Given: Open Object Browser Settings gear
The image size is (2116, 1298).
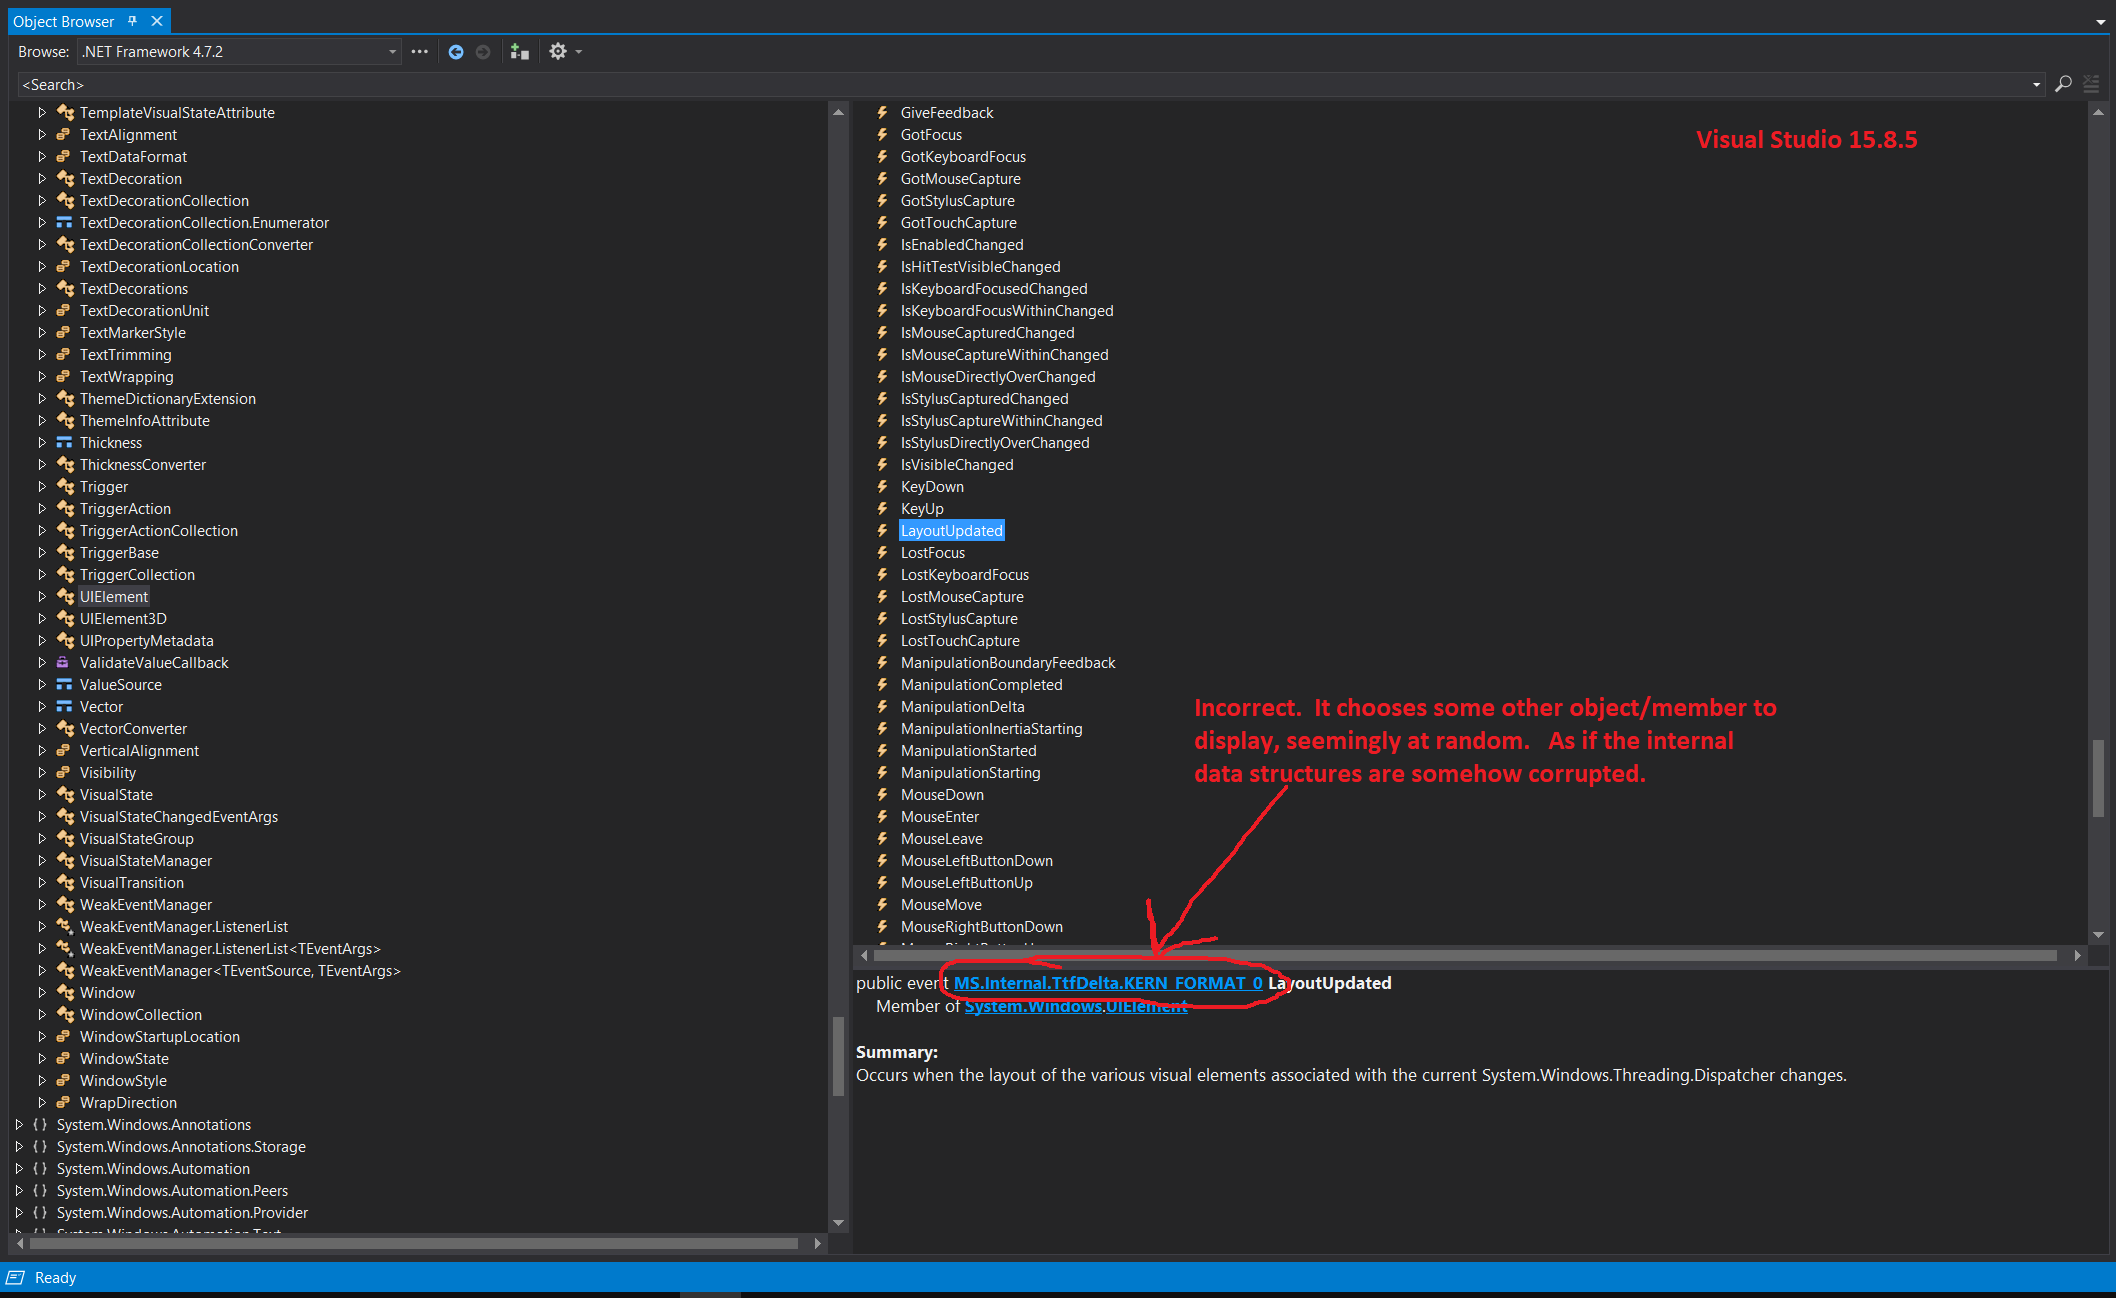Looking at the screenshot, I should (558, 52).
